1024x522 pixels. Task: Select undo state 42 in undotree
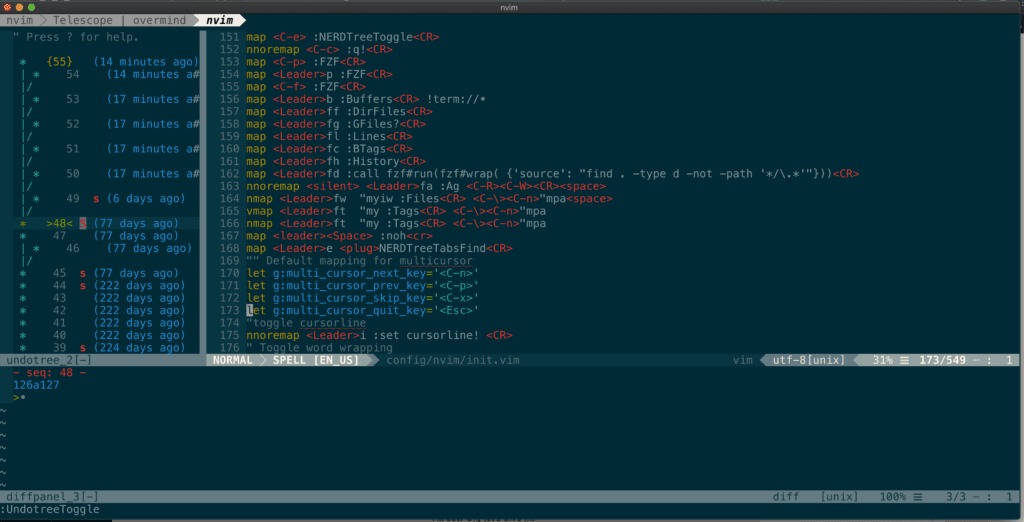[59, 310]
